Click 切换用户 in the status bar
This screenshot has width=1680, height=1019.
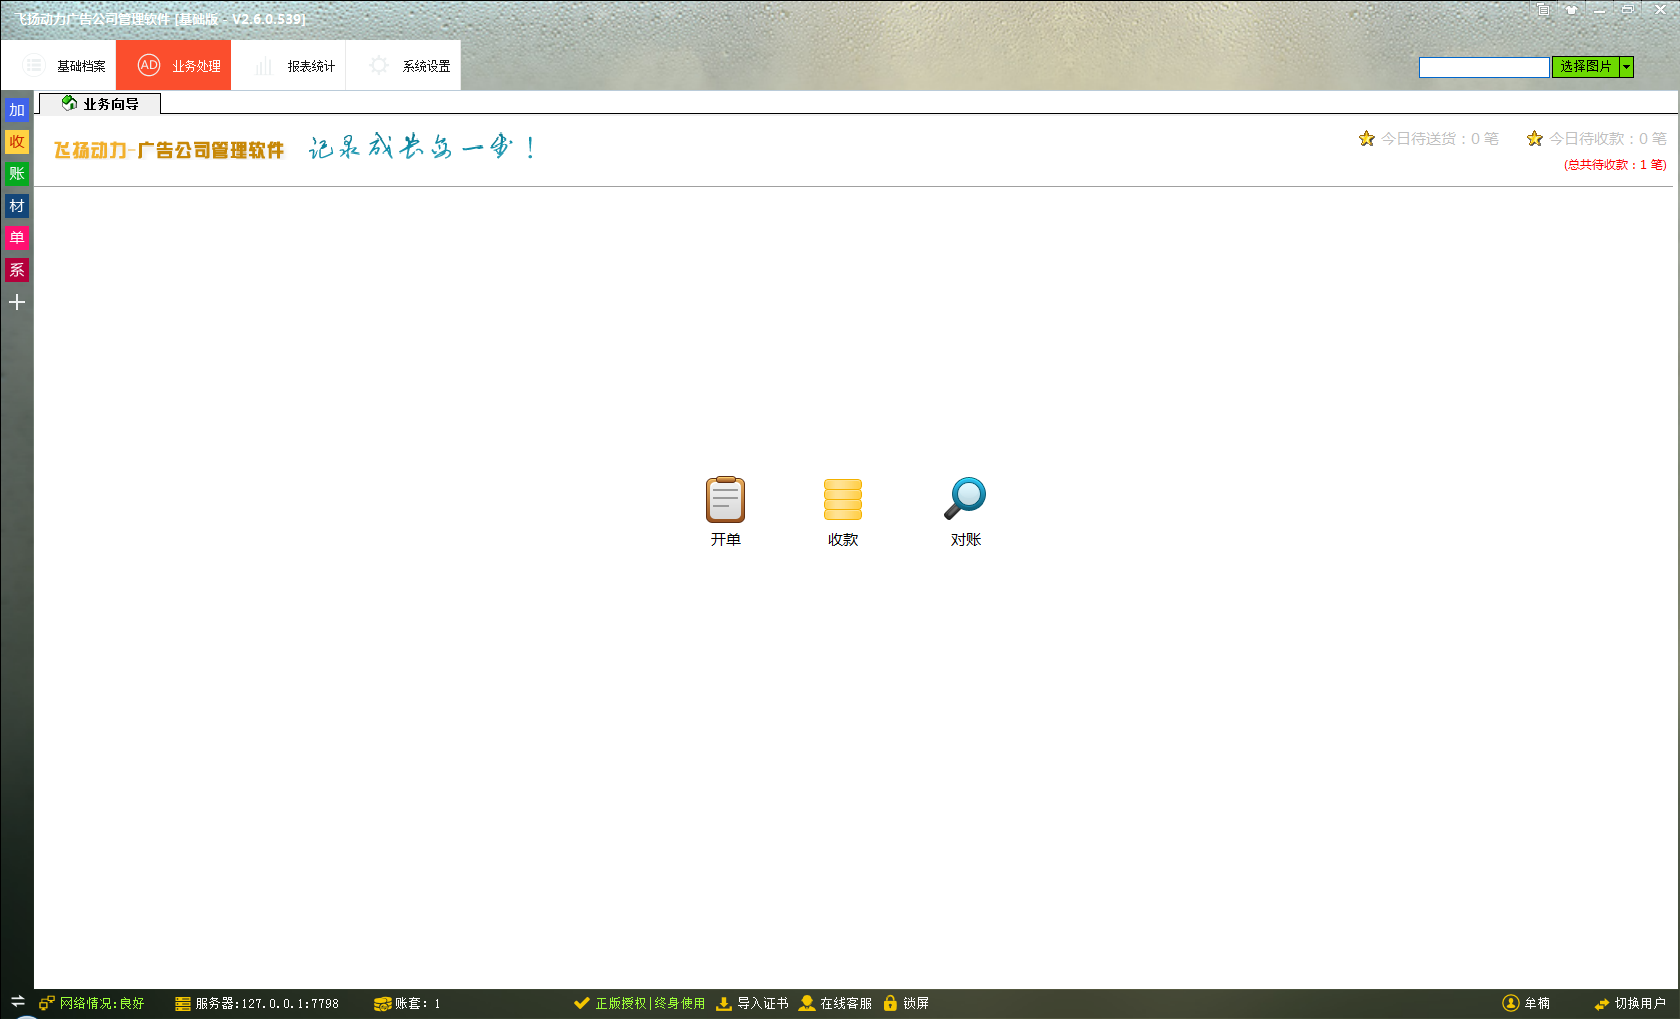(1630, 1003)
